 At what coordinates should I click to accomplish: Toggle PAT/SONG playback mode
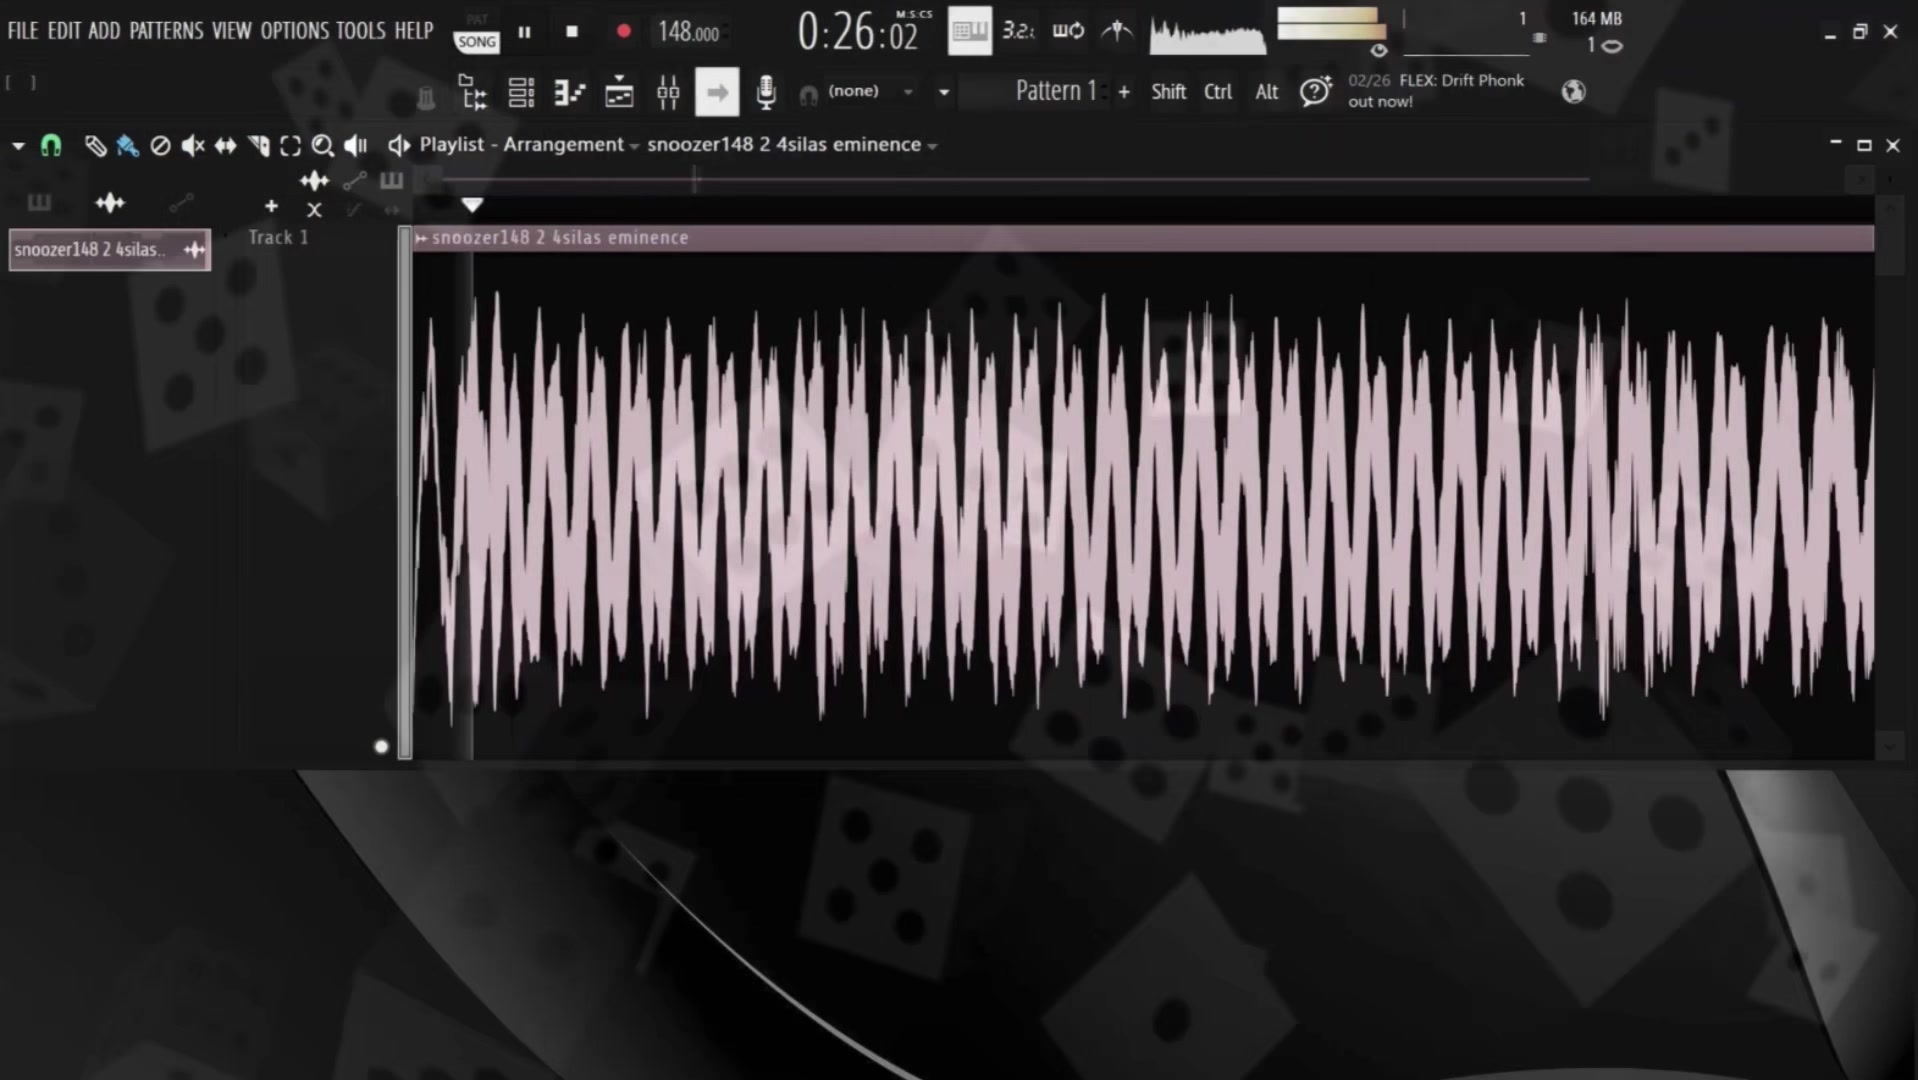[477, 32]
